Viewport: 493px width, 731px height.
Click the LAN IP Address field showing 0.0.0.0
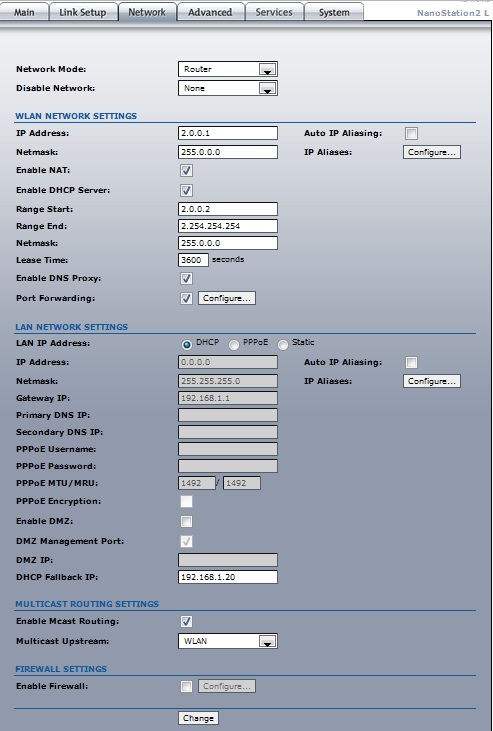click(228, 362)
